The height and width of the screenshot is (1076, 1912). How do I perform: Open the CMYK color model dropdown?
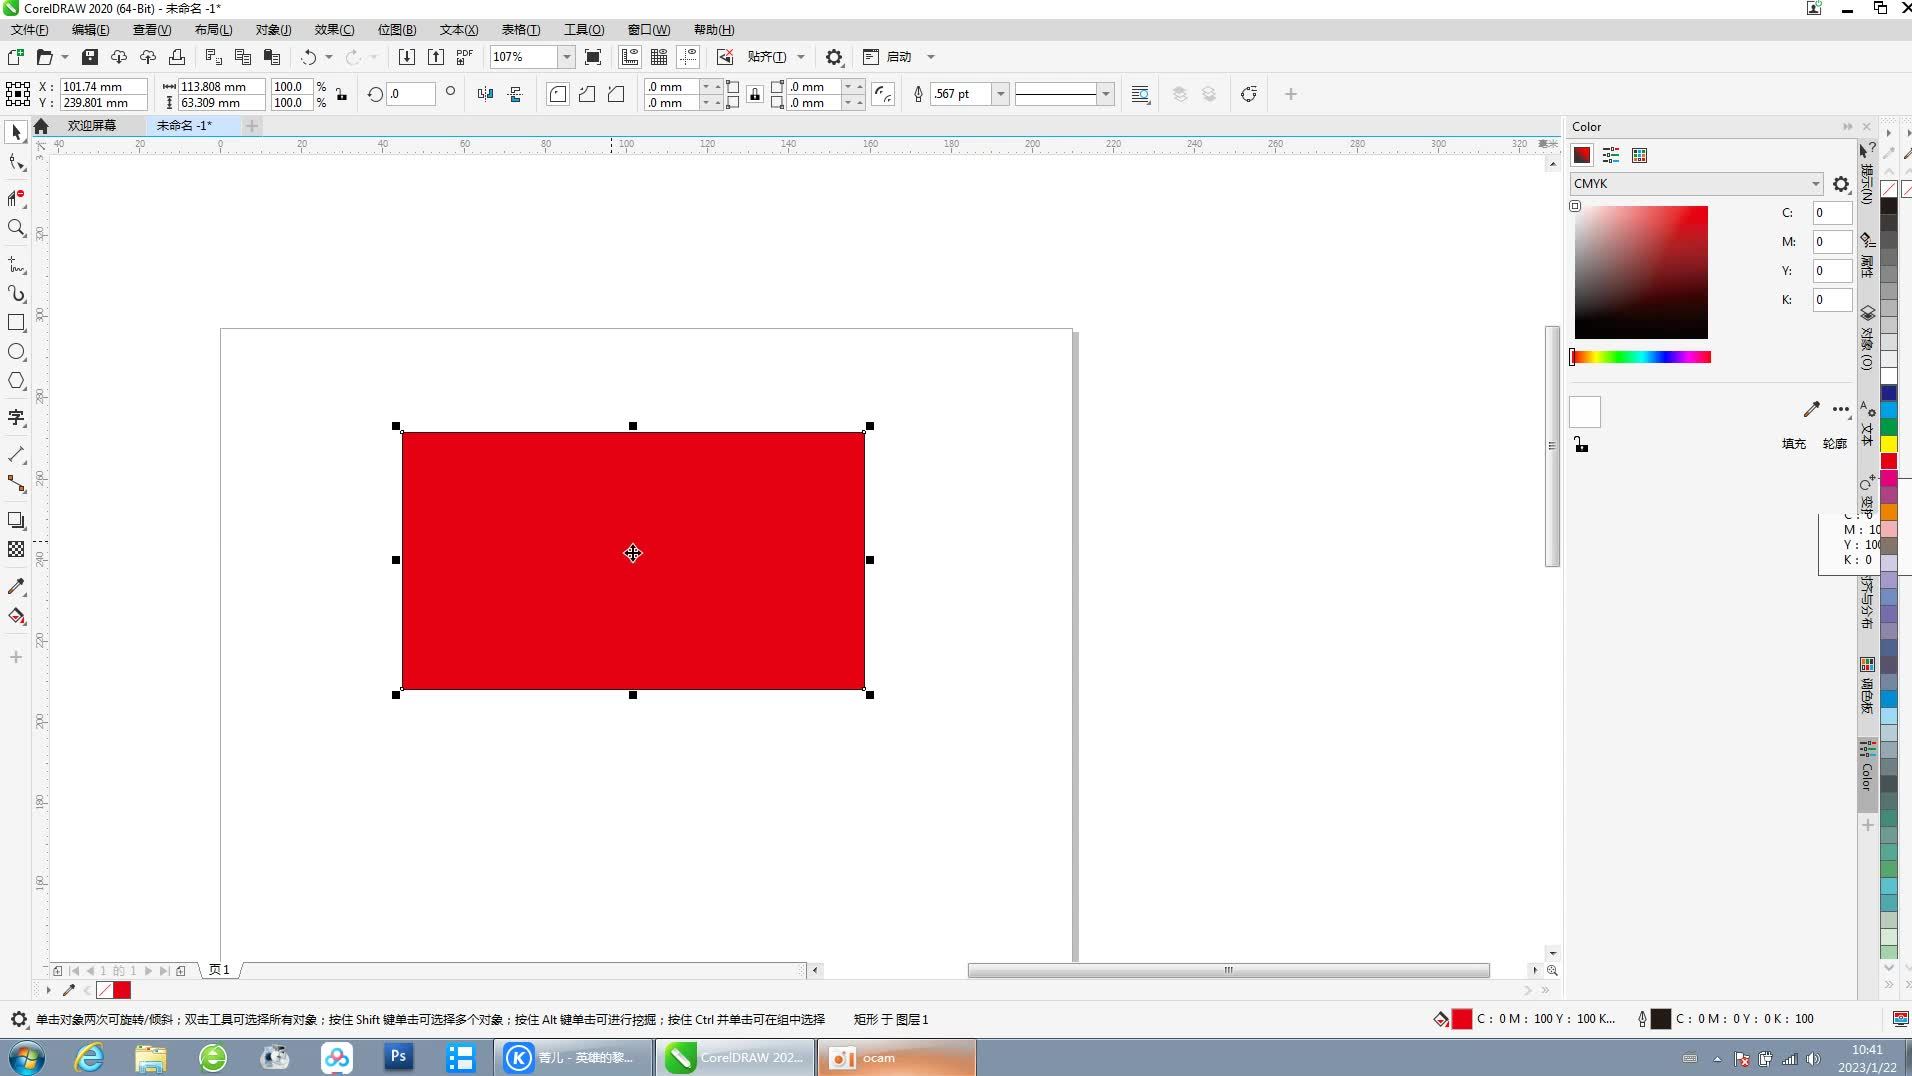click(1814, 183)
